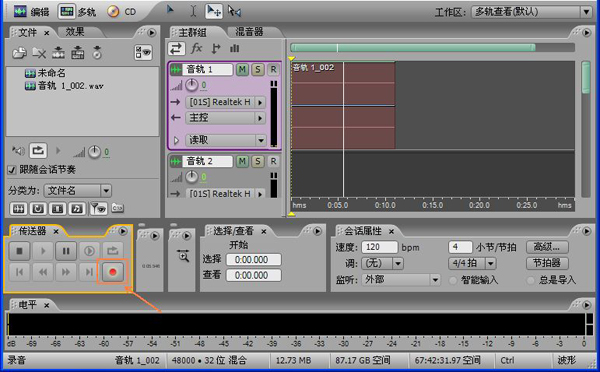This screenshot has width=600, height=372.
Task: Show the sends controls icon
Action: (216, 49)
